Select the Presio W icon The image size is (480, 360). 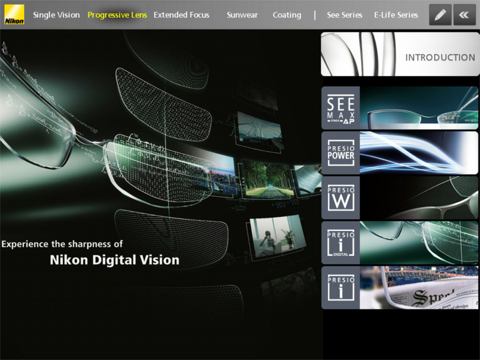pos(341,198)
